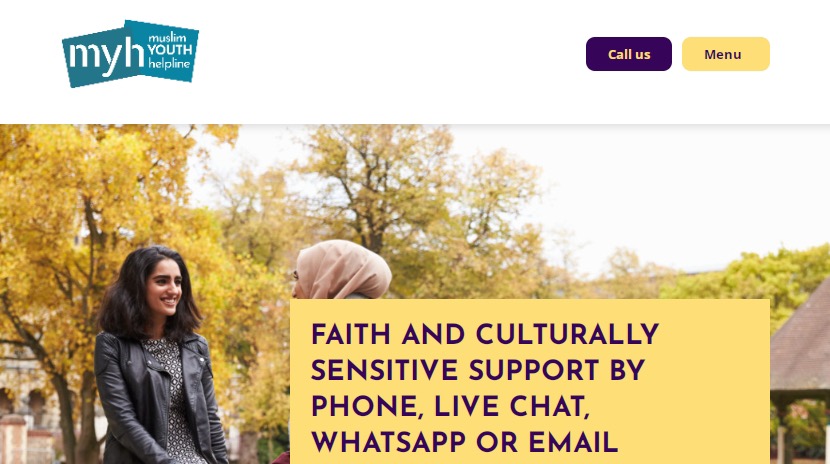Click the 'myh' letters in the logo

(x=105, y=56)
